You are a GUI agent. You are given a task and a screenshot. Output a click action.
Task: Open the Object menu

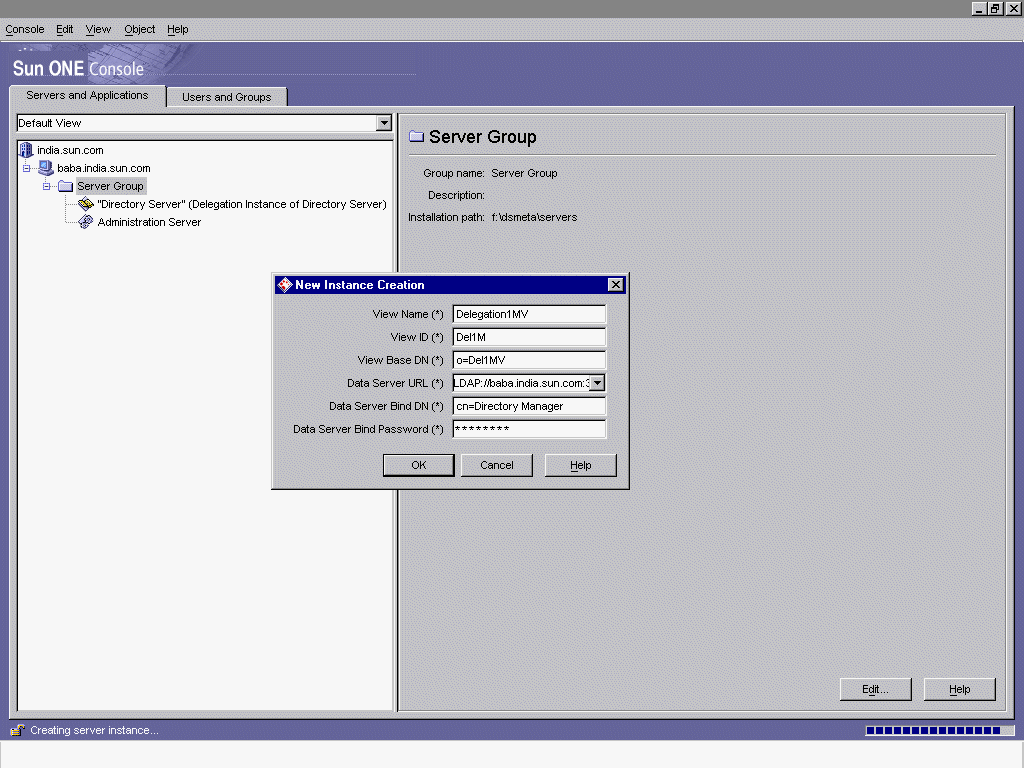point(140,29)
